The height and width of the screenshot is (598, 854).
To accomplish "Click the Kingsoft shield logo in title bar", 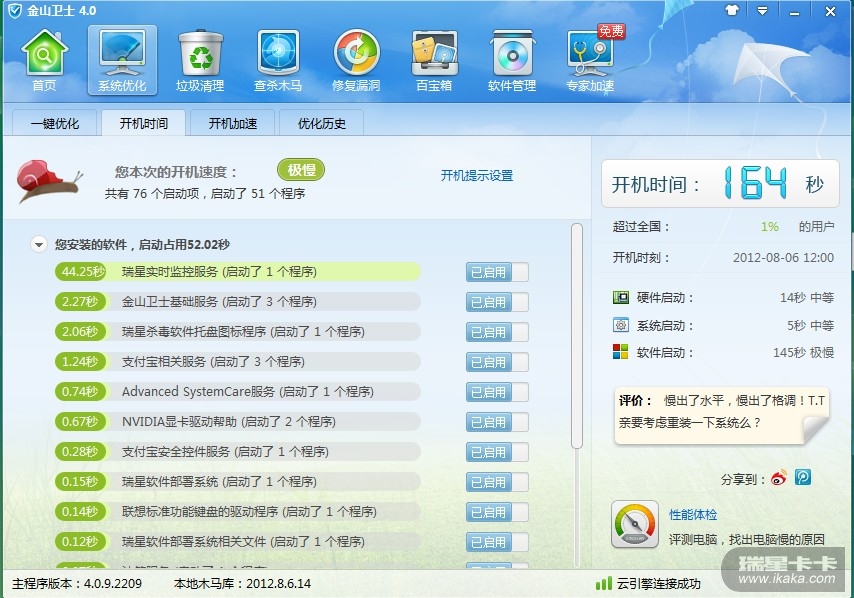I will tap(15, 11).
